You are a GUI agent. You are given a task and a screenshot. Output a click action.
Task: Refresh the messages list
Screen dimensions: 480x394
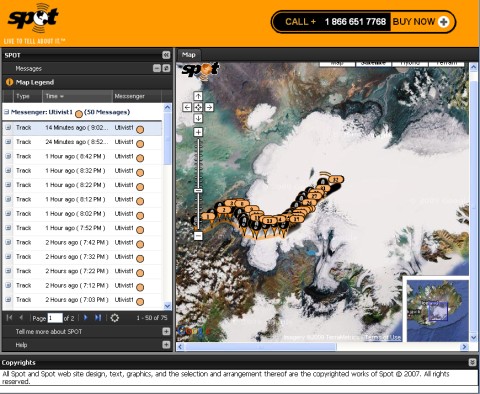click(x=114, y=318)
